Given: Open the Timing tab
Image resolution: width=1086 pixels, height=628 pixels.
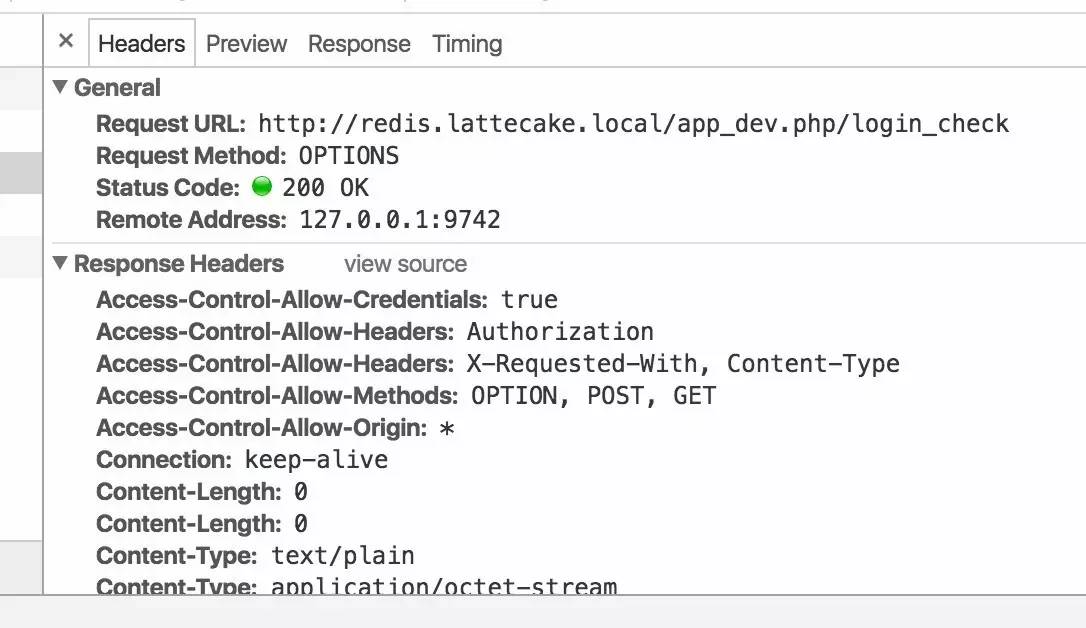Looking at the screenshot, I should coord(467,44).
